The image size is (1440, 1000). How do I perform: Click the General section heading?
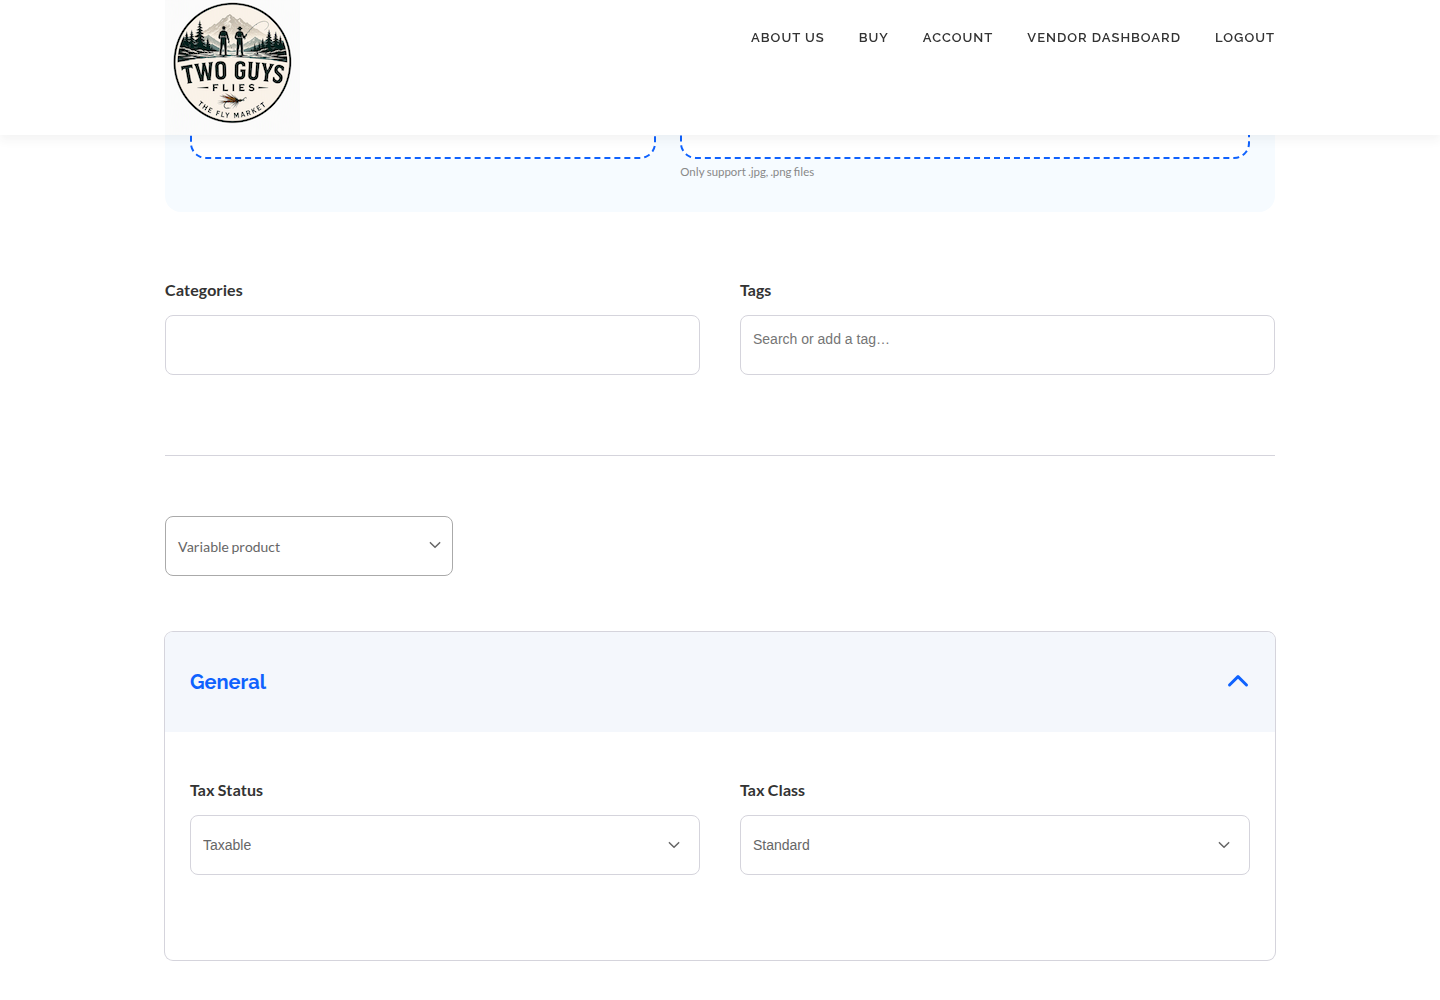228,682
